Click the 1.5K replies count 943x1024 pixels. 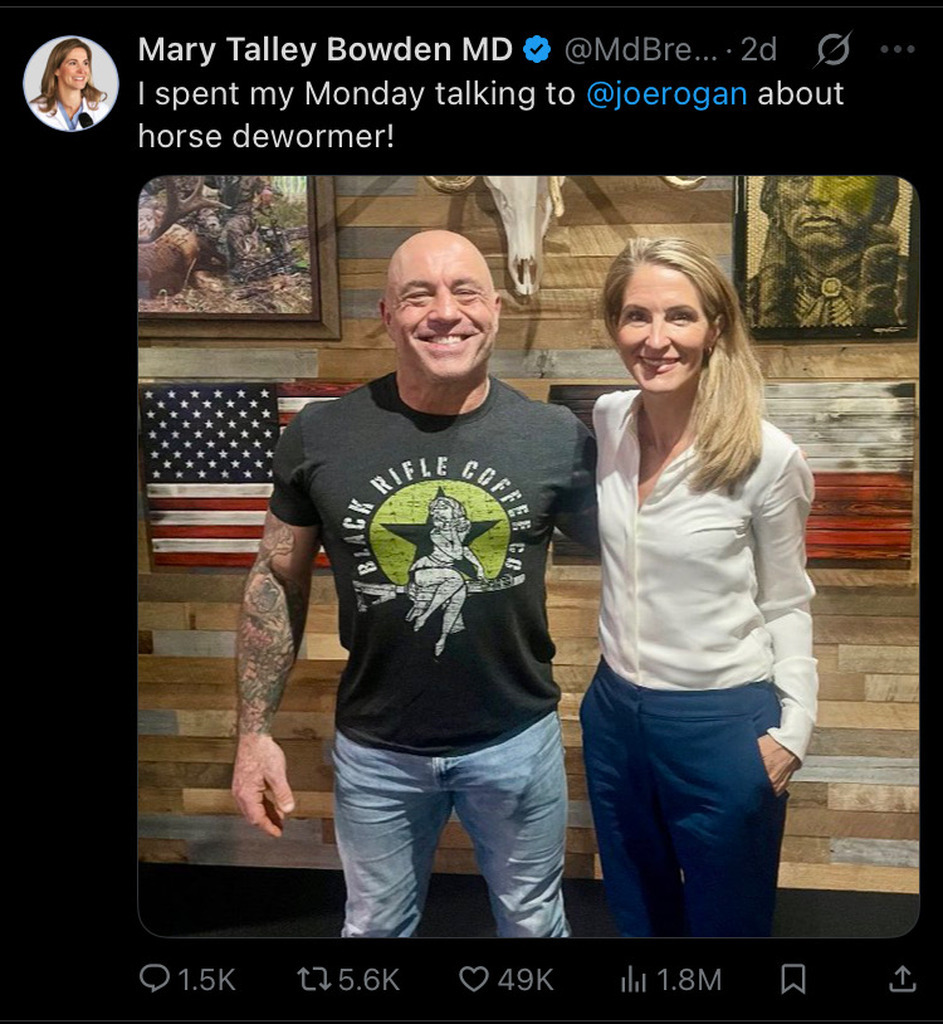tap(206, 979)
